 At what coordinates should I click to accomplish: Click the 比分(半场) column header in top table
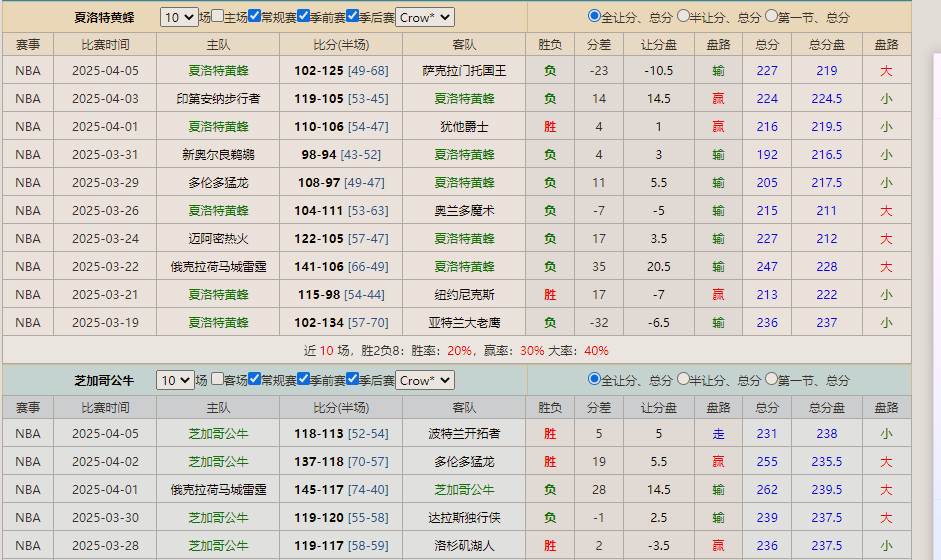tap(341, 45)
